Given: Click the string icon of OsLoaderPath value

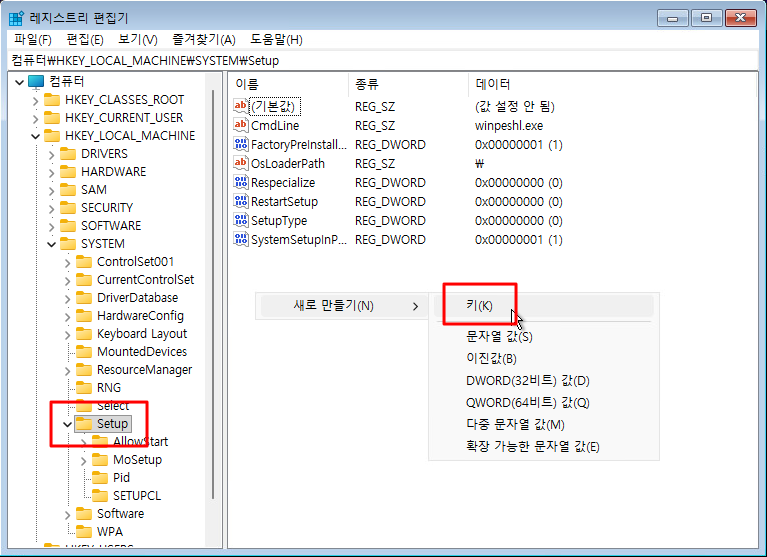Looking at the screenshot, I should click(241, 163).
